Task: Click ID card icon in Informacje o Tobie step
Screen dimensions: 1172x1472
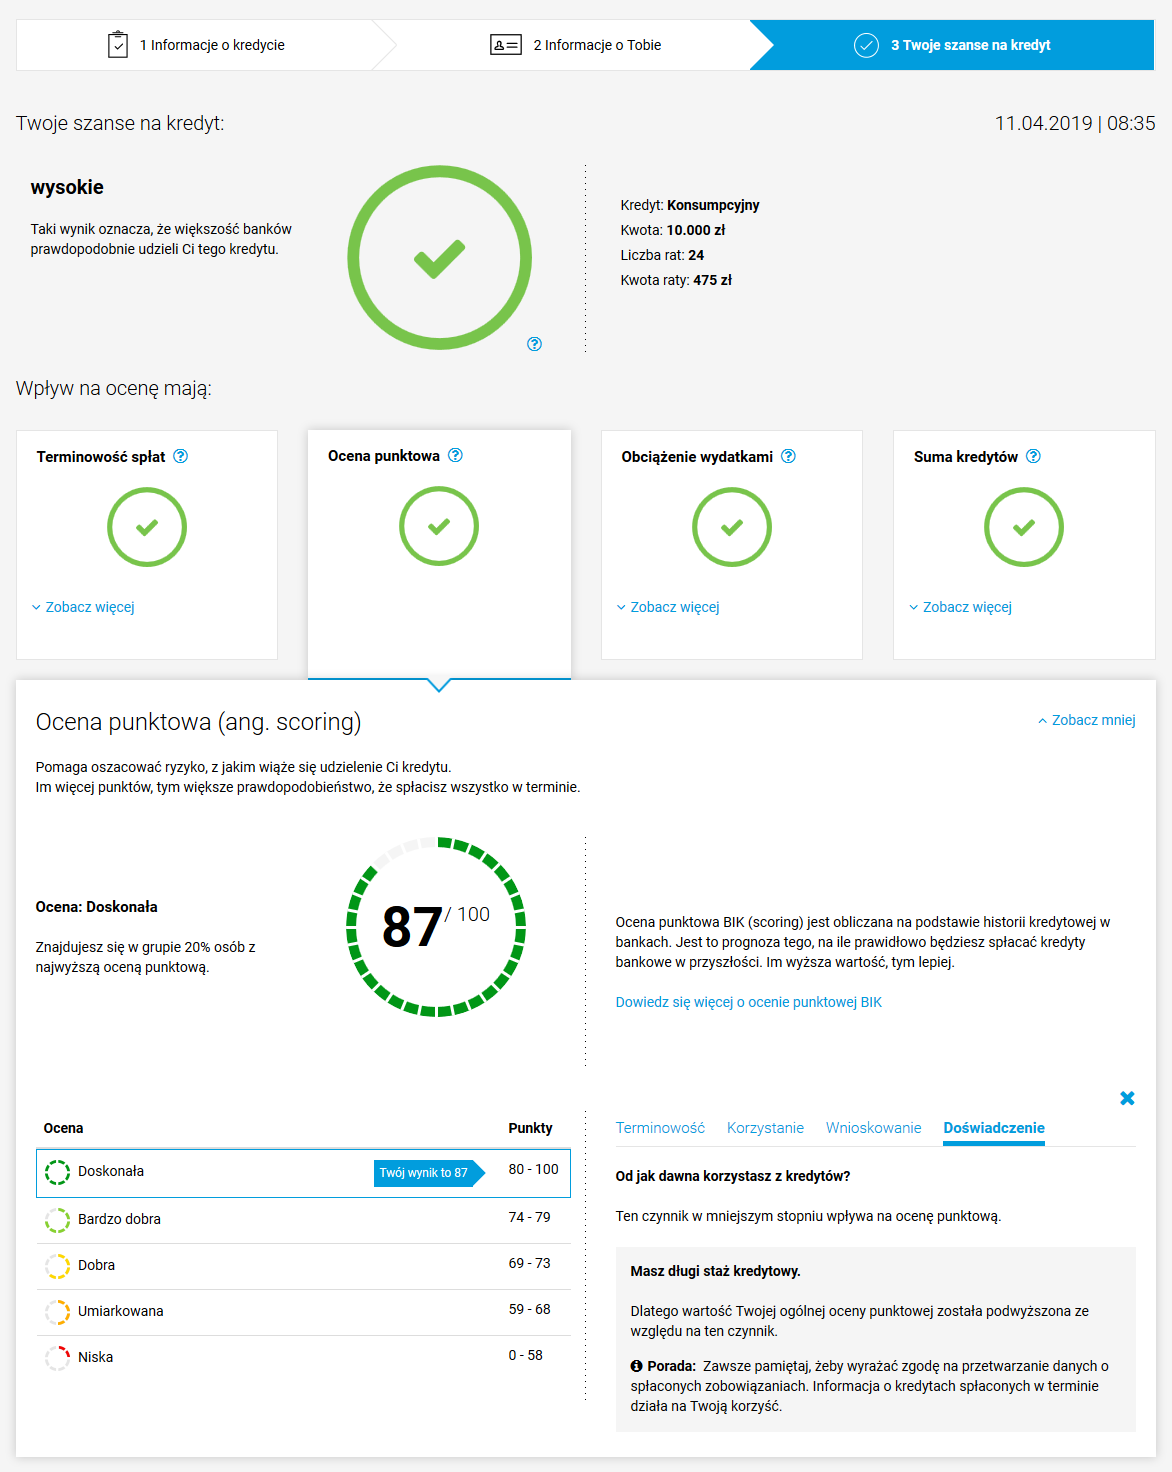Action: [506, 45]
